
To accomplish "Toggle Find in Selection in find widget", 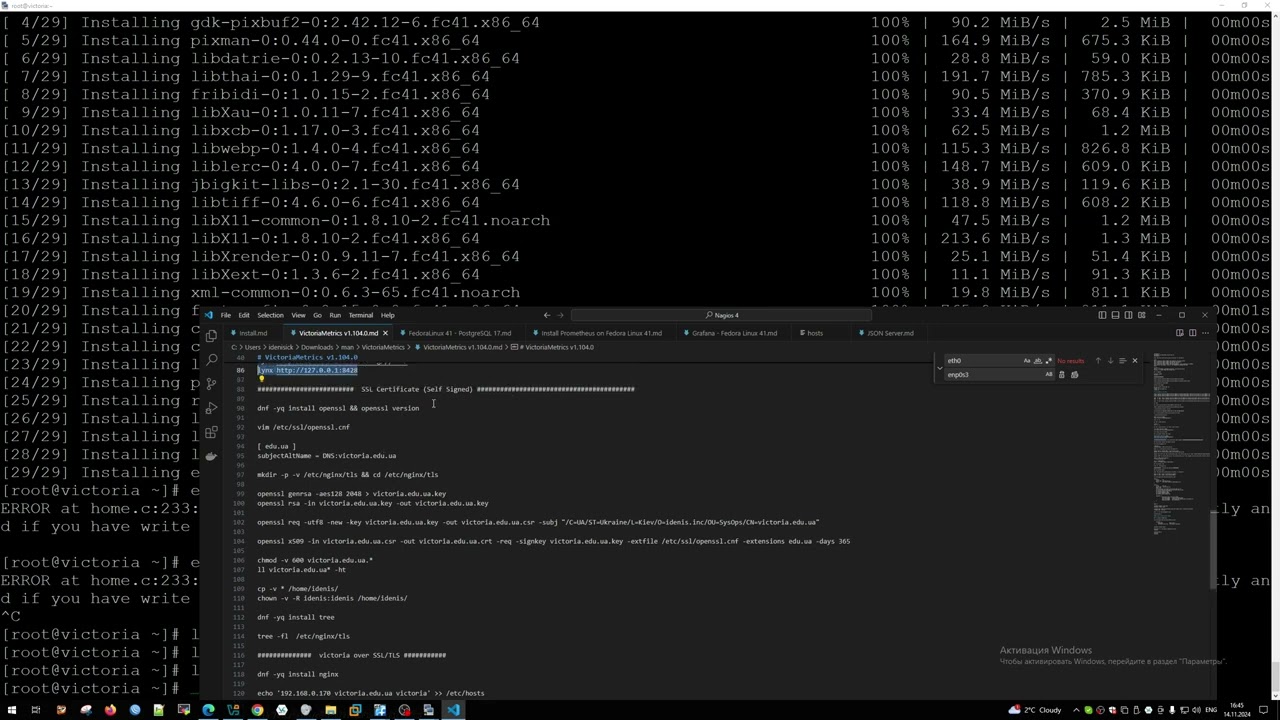I will [x=1123, y=361].
